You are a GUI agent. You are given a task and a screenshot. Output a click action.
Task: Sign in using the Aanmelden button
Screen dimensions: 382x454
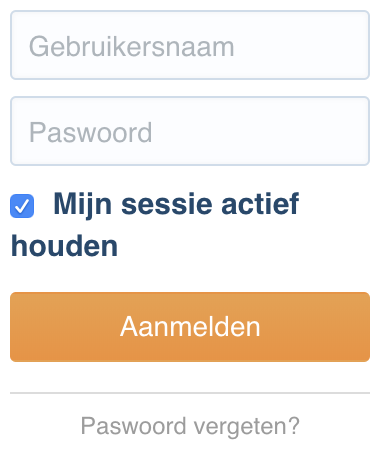[x=190, y=327]
